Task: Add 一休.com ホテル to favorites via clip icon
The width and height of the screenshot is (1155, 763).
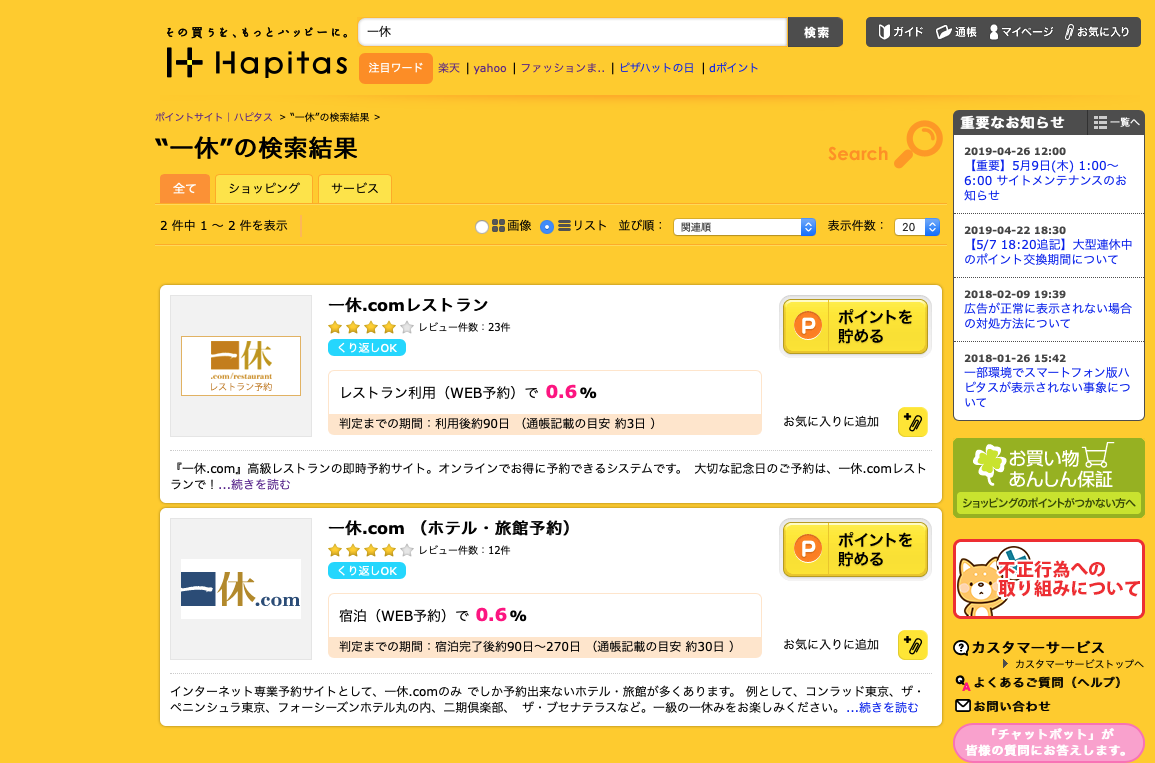Action: coord(913,645)
